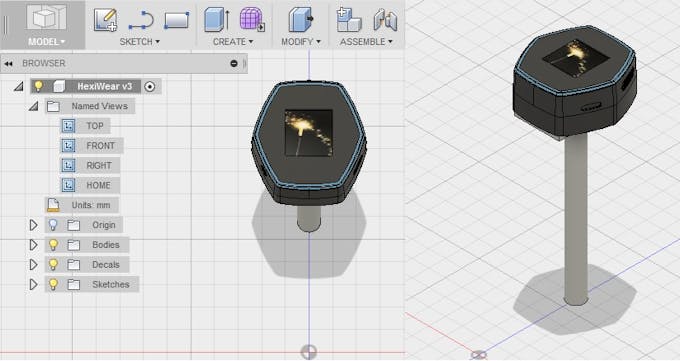The height and width of the screenshot is (361, 680).
Task: Hide the Bodies folder via lightbulb
Action: (53, 245)
